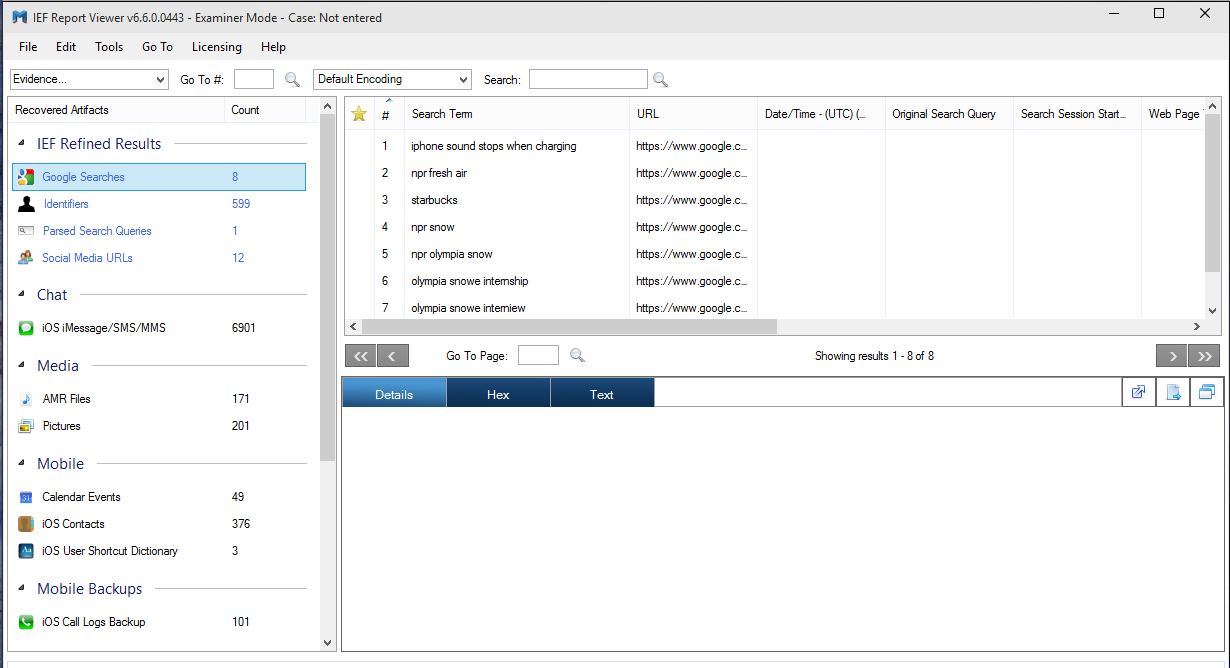Collapse the Mobile Backups category

coord(21,589)
